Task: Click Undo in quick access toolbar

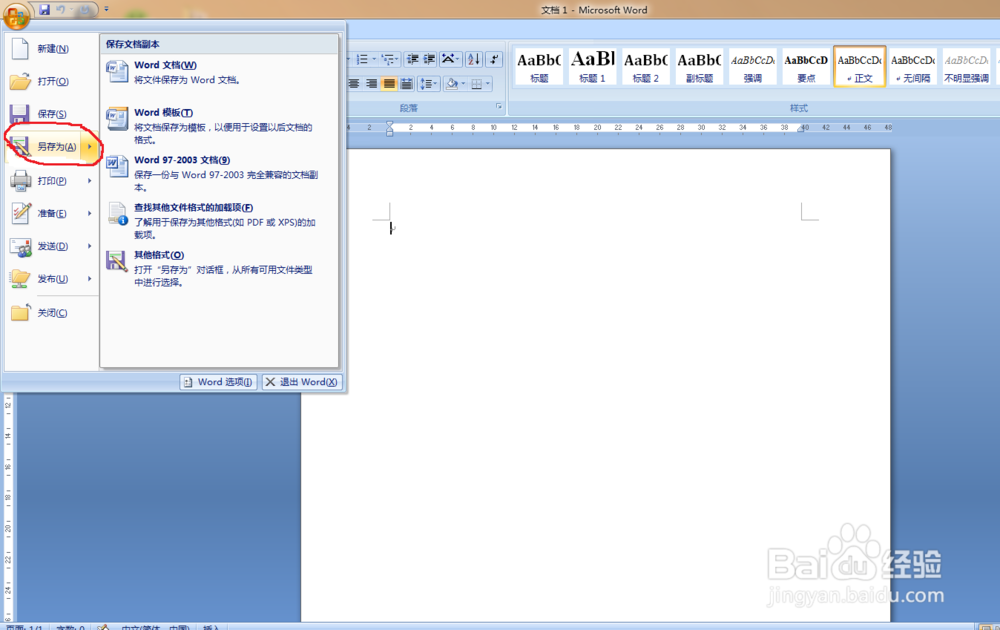Action: 61,9
